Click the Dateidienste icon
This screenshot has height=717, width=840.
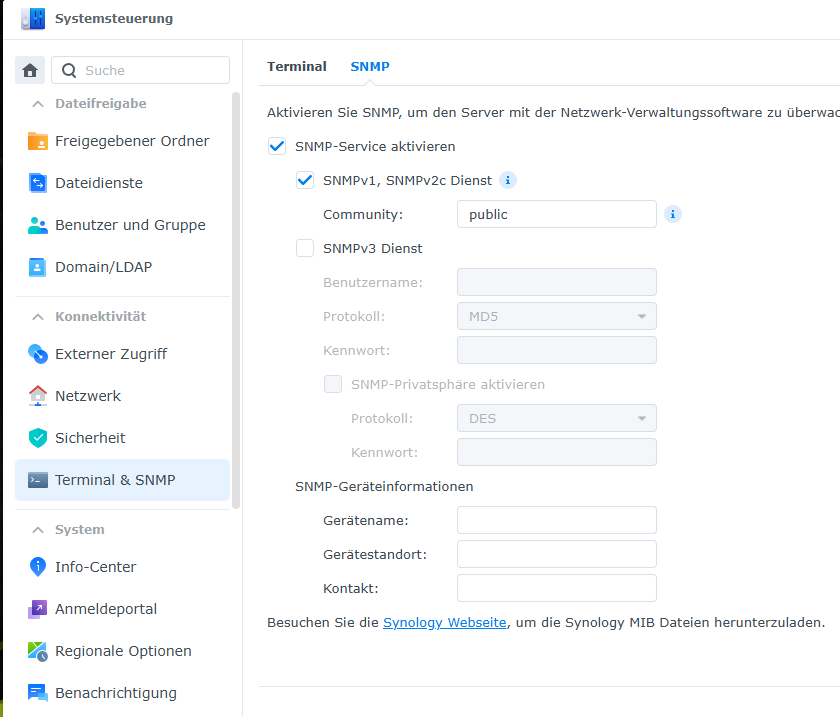pos(38,183)
